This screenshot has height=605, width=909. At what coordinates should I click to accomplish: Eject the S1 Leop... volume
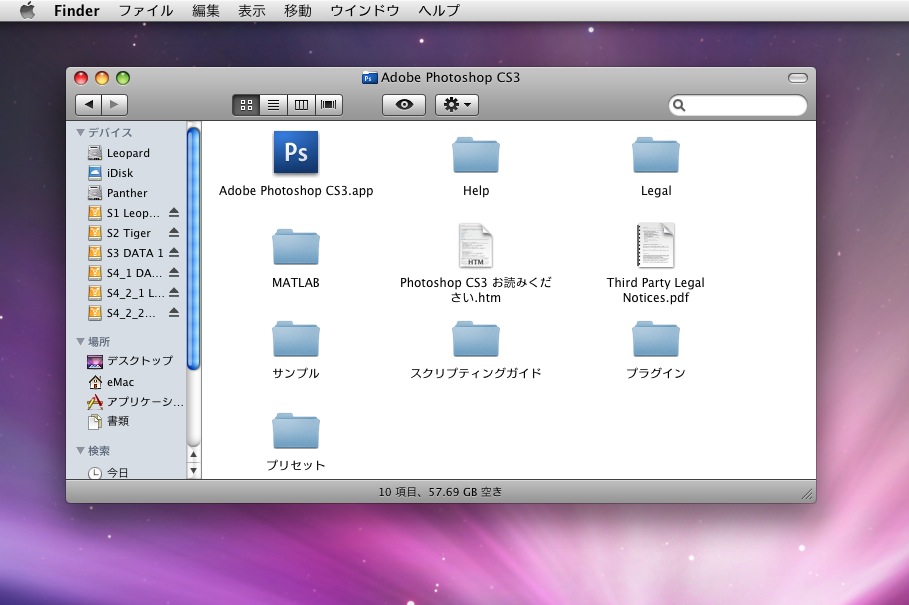(x=174, y=213)
